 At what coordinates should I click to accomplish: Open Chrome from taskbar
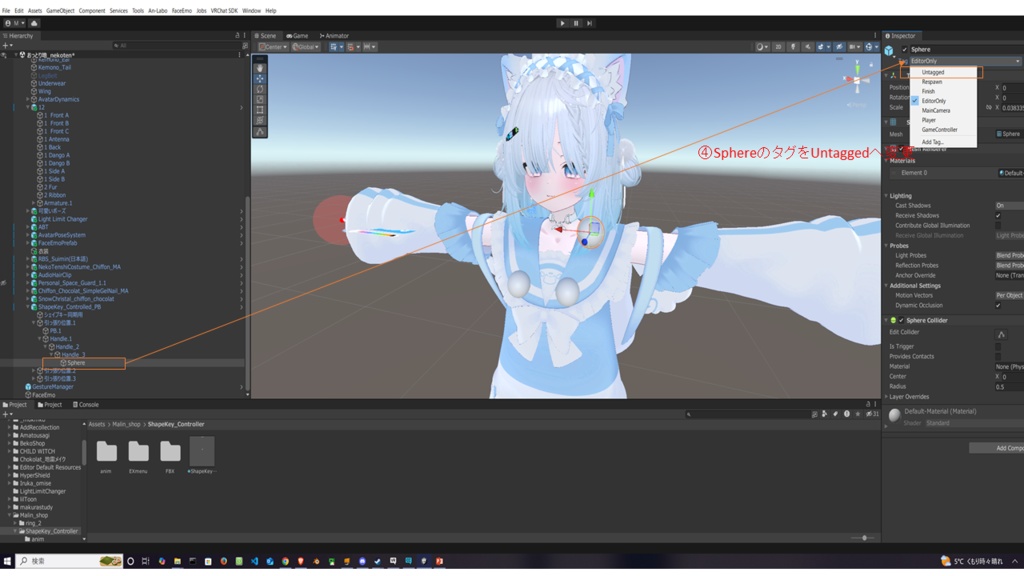tap(285, 561)
